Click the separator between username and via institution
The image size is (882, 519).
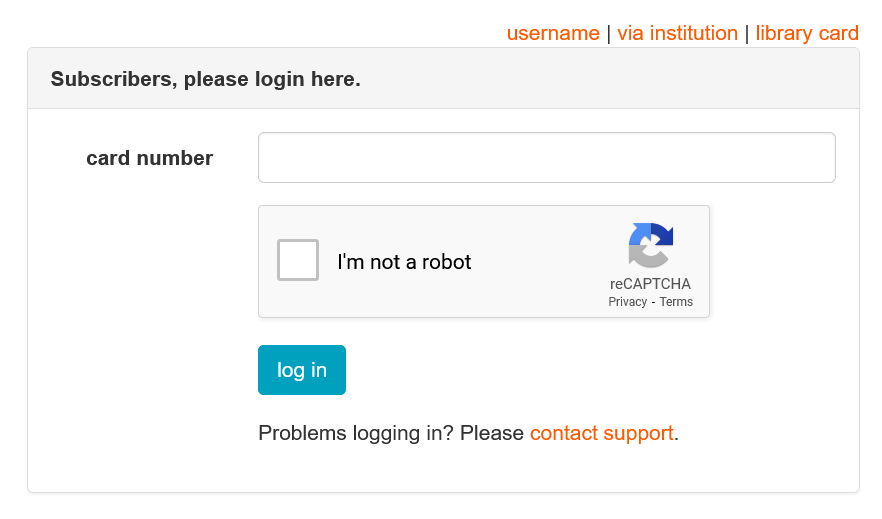[x=609, y=34]
